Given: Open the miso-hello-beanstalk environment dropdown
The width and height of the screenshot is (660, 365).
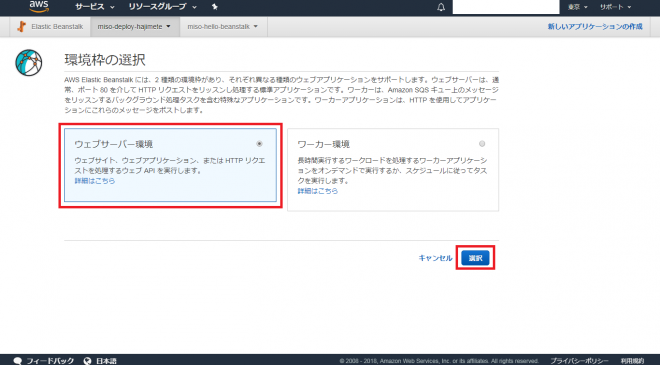Looking at the screenshot, I should [223, 27].
